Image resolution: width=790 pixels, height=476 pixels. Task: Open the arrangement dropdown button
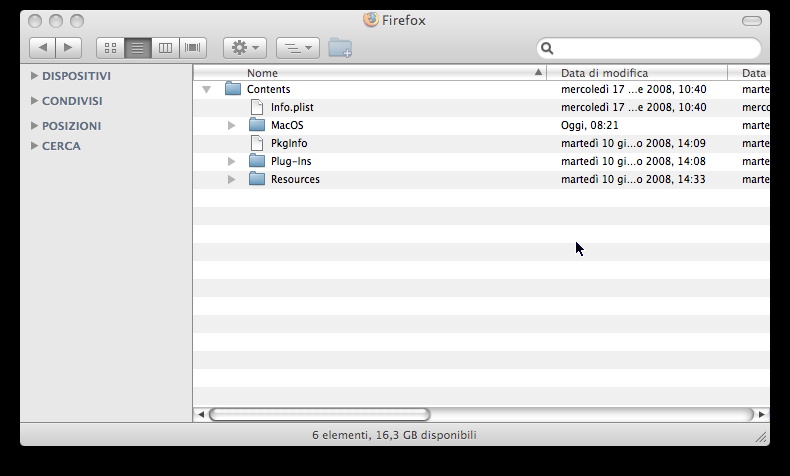pyautogui.click(x=298, y=48)
